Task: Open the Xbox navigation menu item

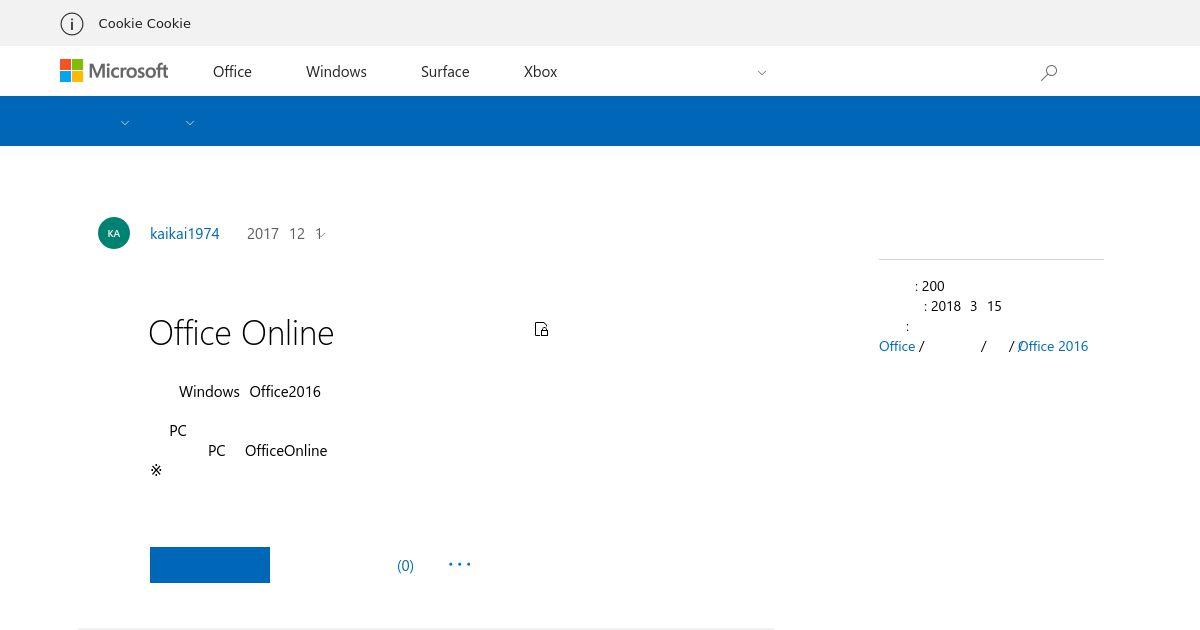Action: [540, 72]
